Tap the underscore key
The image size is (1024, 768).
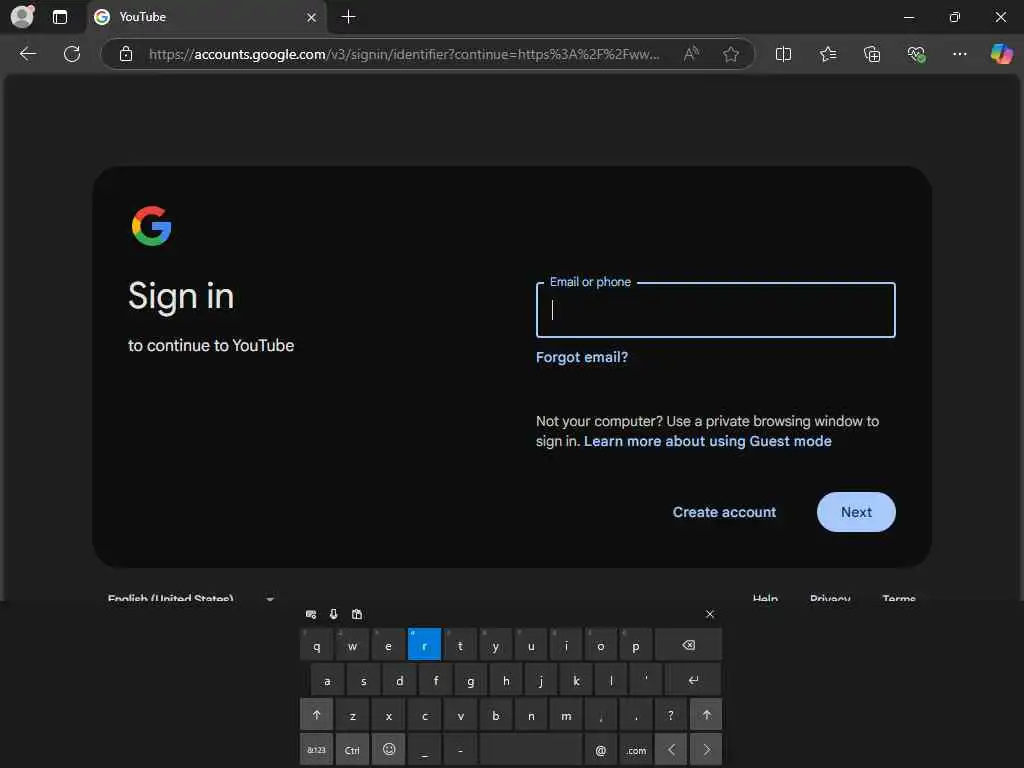pyautogui.click(x=424, y=750)
